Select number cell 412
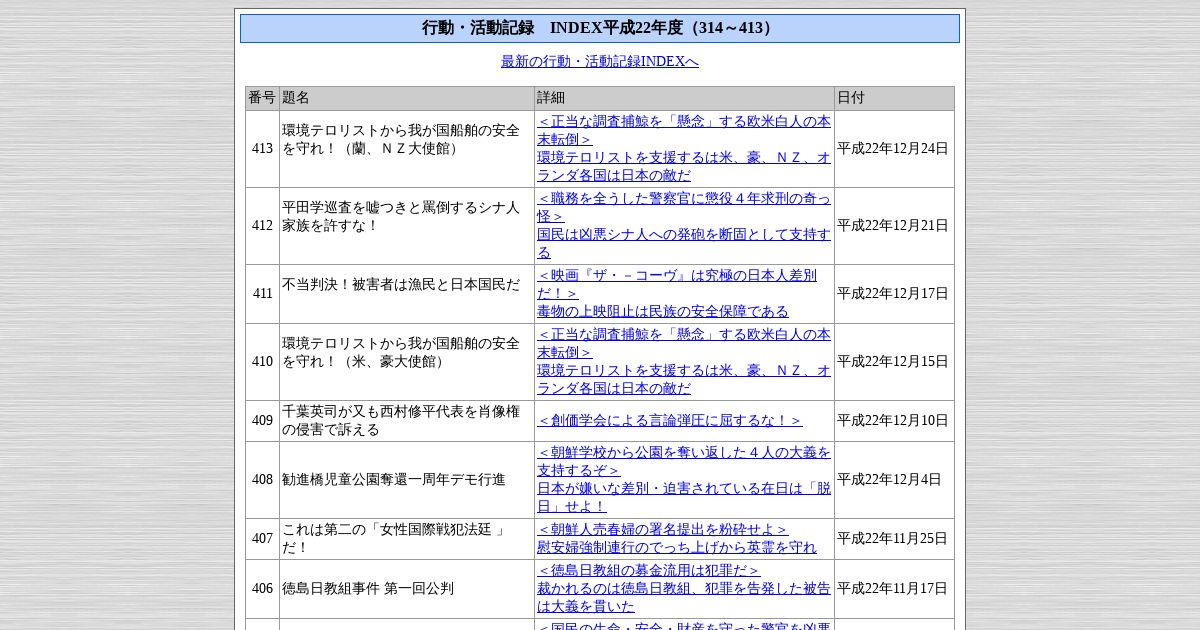The height and width of the screenshot is (630, 1200). [262, 226]
